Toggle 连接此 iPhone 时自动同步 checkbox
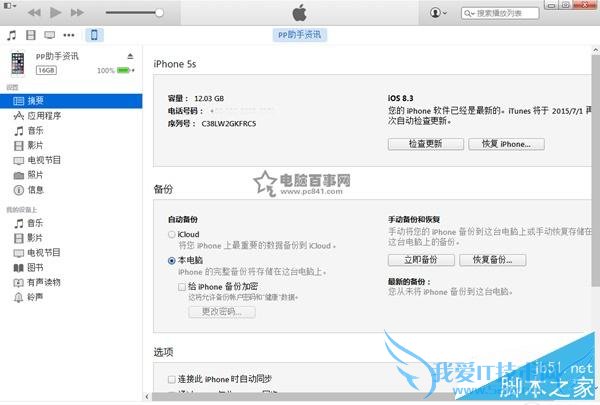This screenshot has height=405, width=600. click(x=172, y=379)
